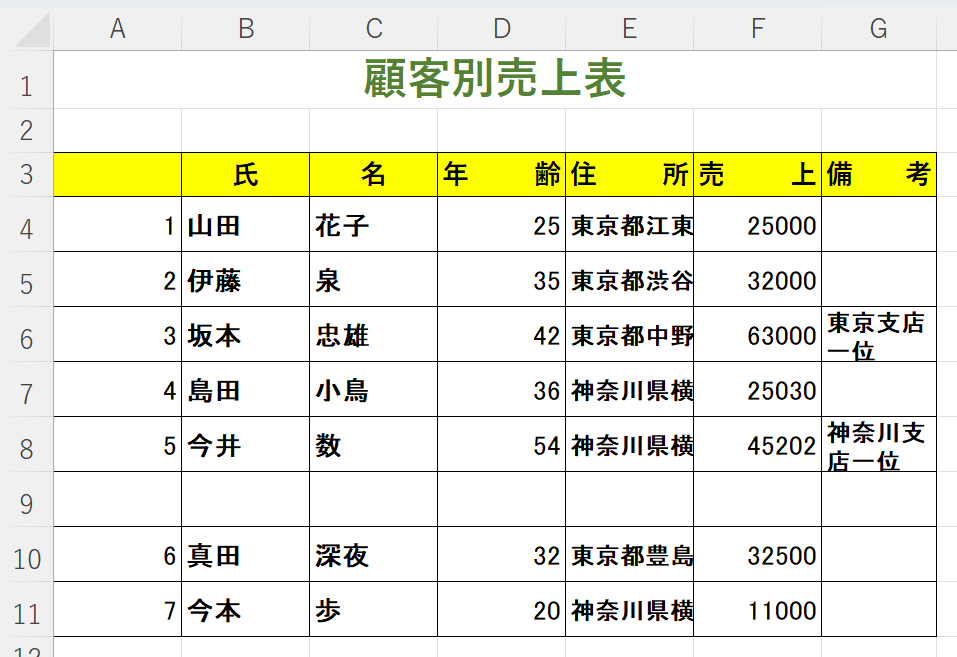This screenshot has width=957, height=657.
Task: Click the cell with name 歩
Action: [373, 610]
